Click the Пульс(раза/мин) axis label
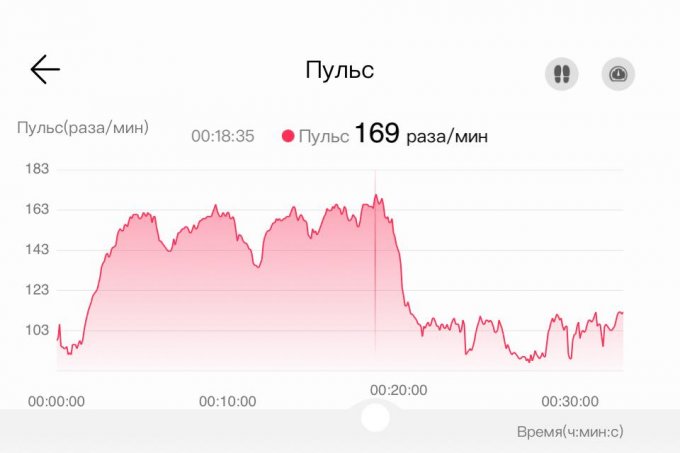The height and width of the screenshot is (453, 680). [x=83, y=127]
